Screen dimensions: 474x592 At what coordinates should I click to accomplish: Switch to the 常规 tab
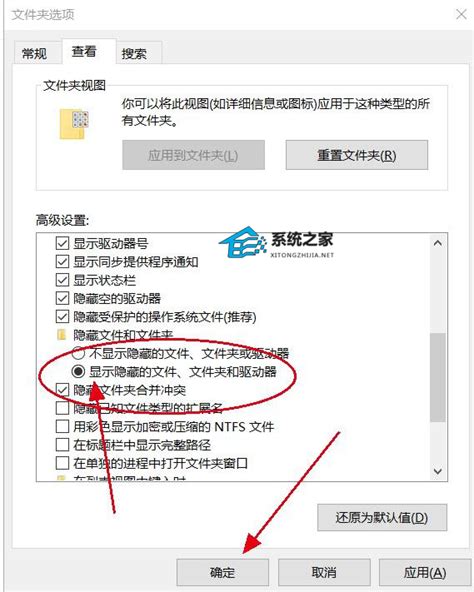click(35, 53)
